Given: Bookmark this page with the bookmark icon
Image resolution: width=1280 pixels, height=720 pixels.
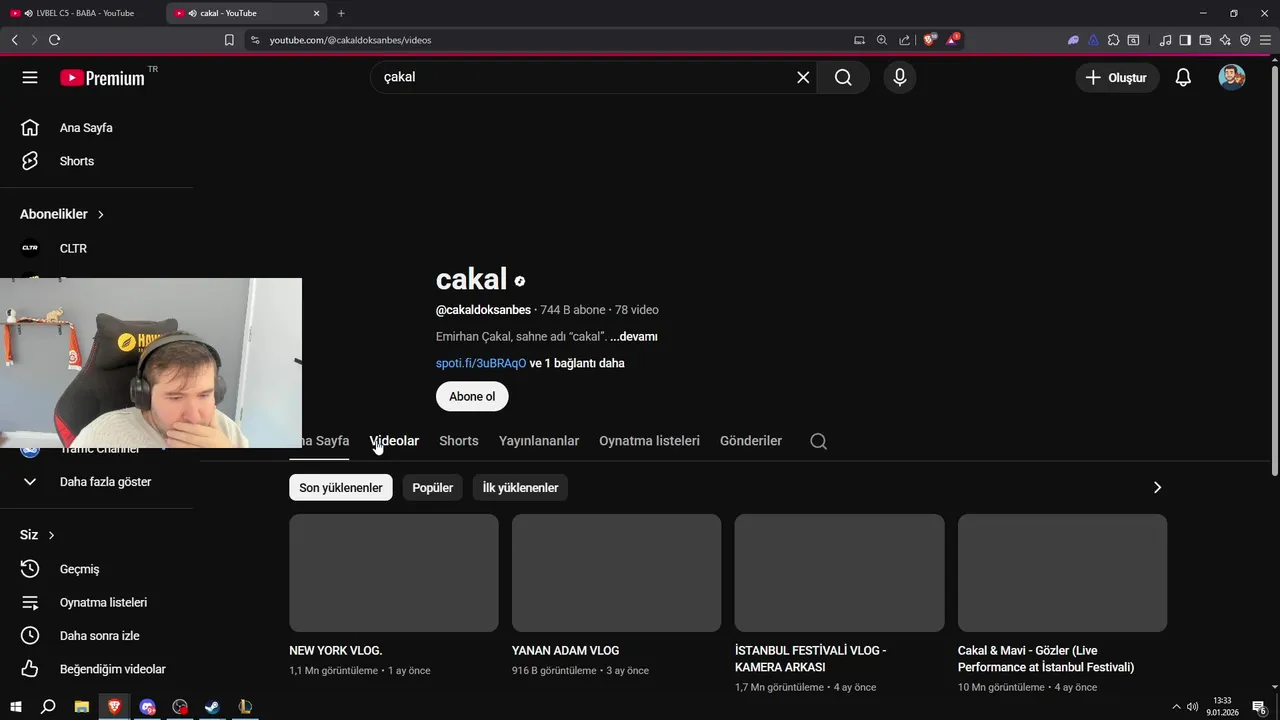Looking at the screenshot, I should pos(229,40).
